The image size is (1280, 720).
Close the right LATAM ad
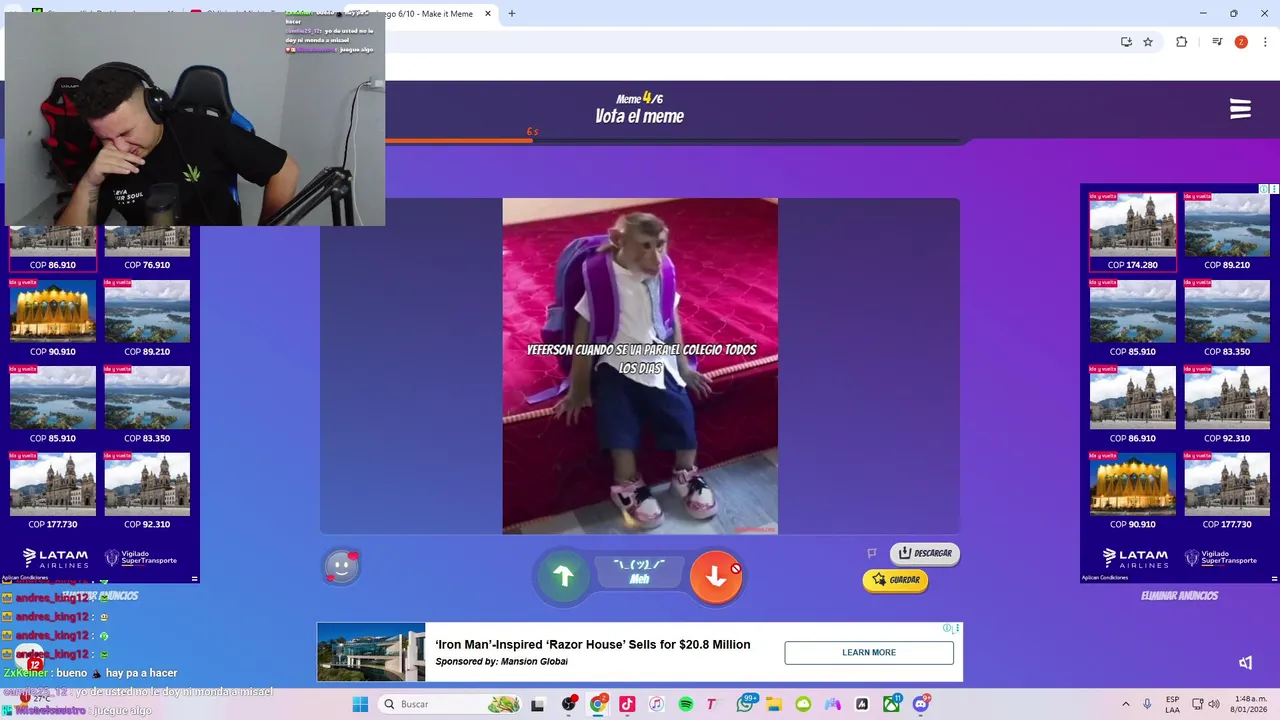pyautogui.click(x=1274, y=189)
